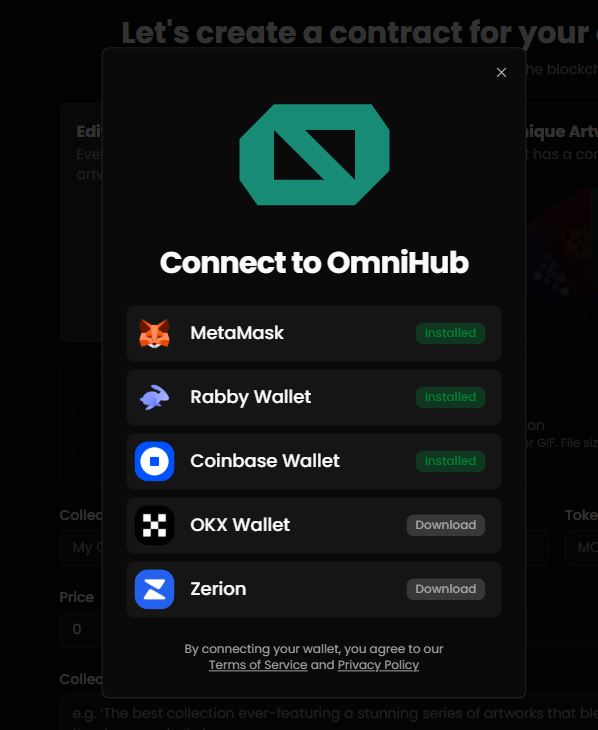
Task: Open the Privacy Policy link
Action: tap(378, 665)
